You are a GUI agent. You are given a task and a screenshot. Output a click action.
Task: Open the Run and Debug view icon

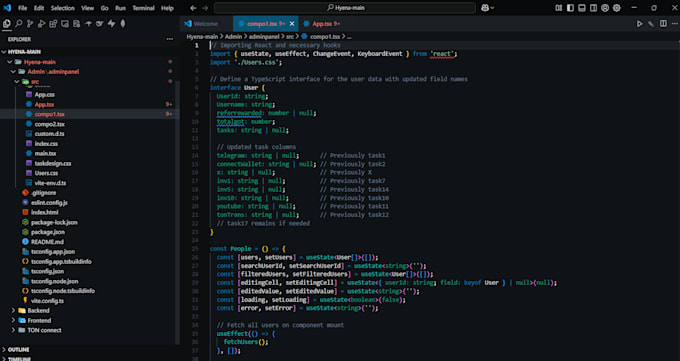tap(42, 24)
